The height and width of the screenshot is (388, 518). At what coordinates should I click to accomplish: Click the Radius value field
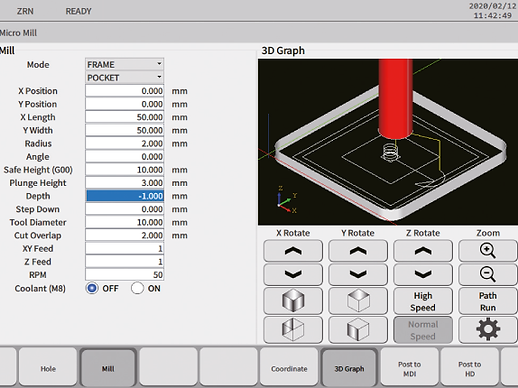124,143
